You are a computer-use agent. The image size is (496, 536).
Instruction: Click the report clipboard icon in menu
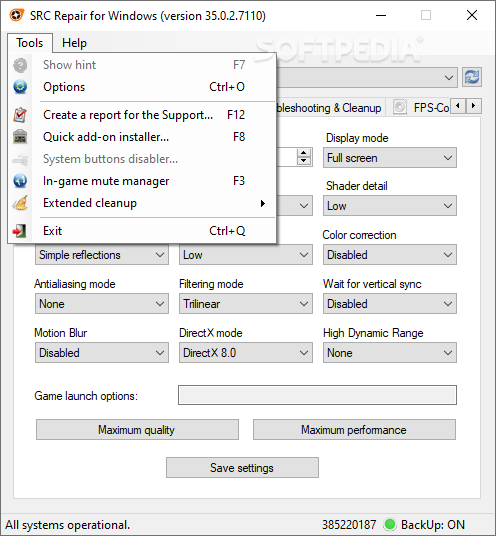pyautogui.click(x=20, y=115)
